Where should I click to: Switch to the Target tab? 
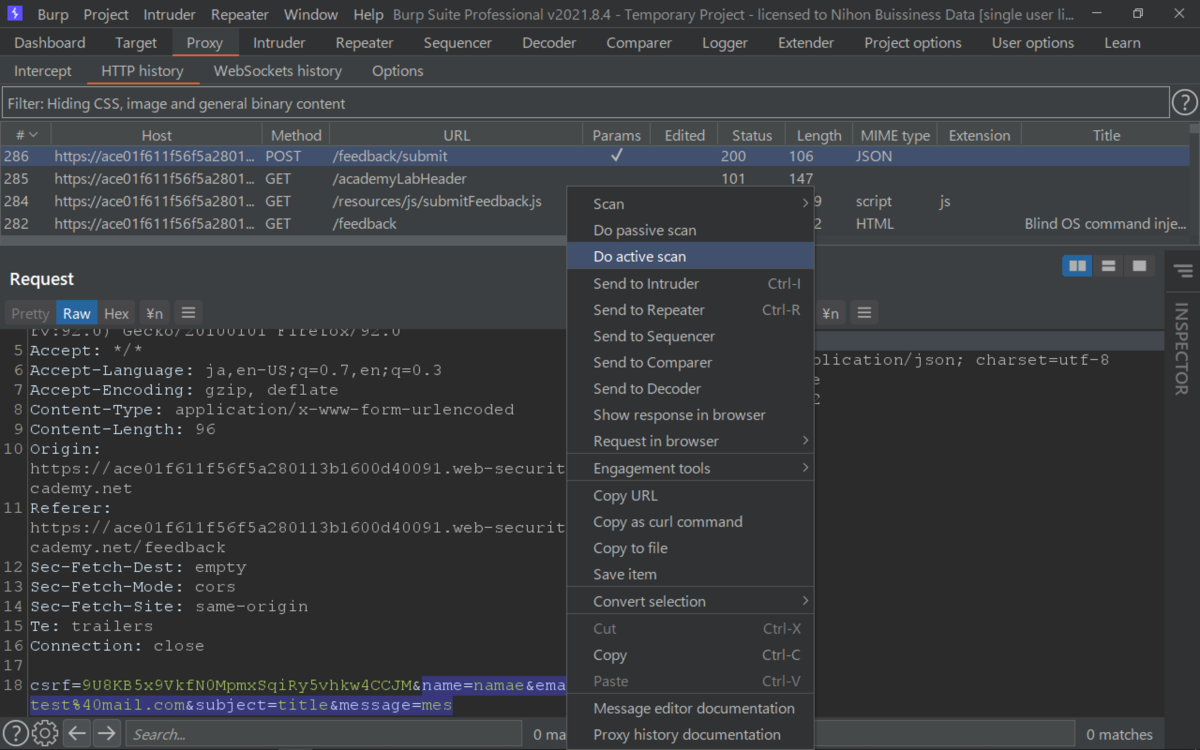pos(136,43)
